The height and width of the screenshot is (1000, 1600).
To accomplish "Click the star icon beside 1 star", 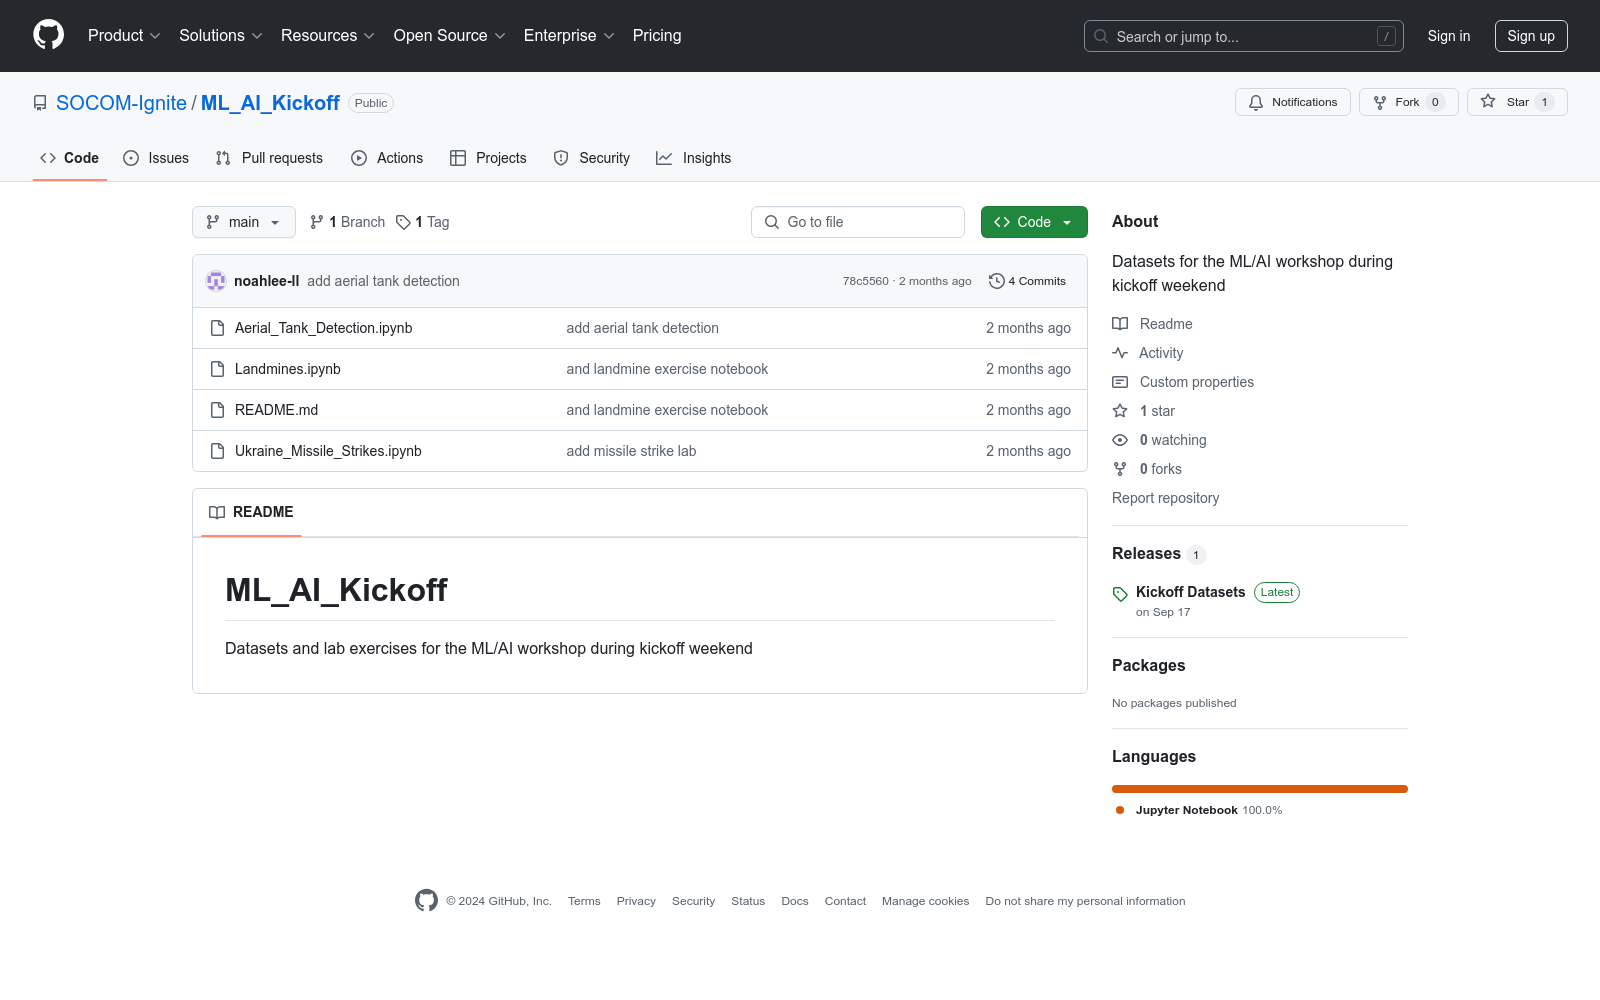I will [1120, 411].
